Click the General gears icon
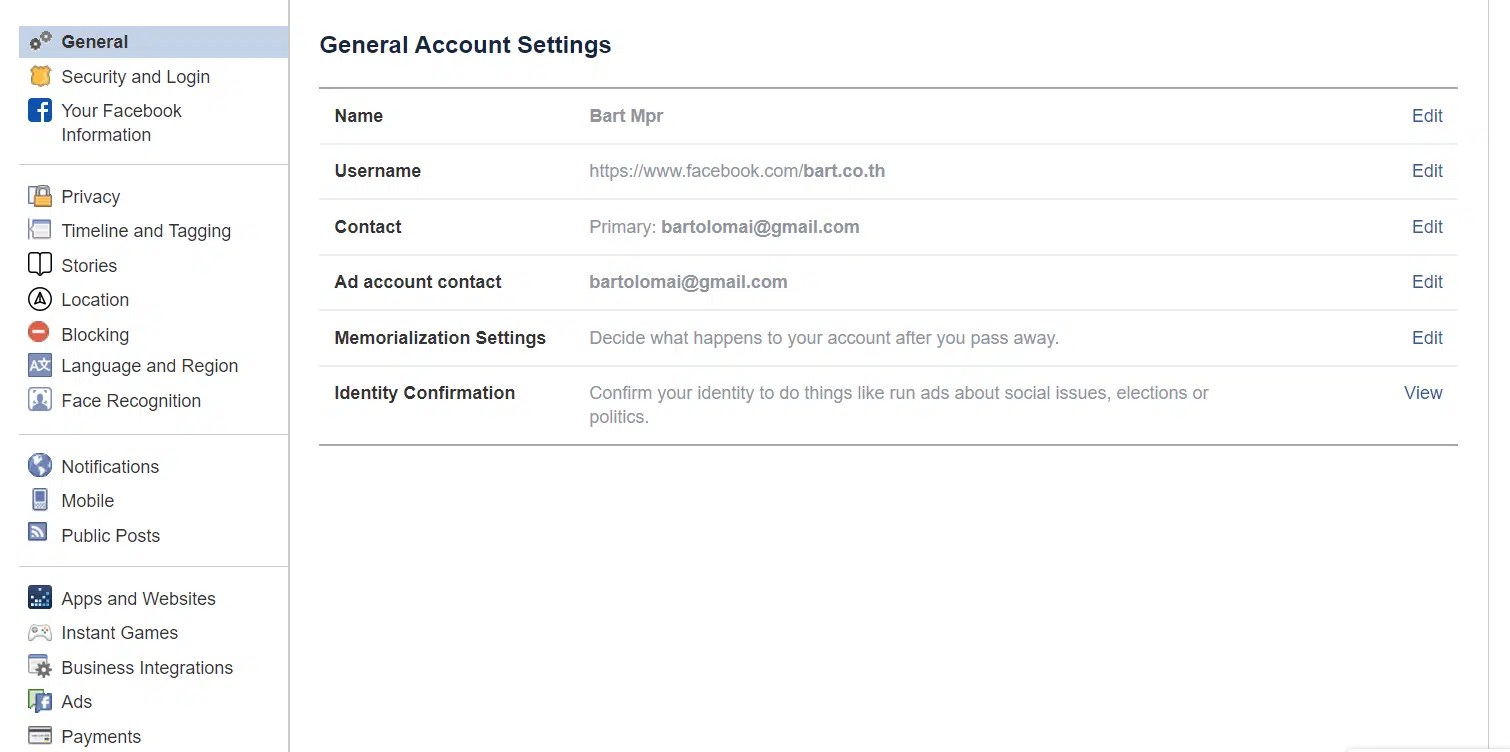The width and height of the screenshot is (1510, 752). pos(40,42)
